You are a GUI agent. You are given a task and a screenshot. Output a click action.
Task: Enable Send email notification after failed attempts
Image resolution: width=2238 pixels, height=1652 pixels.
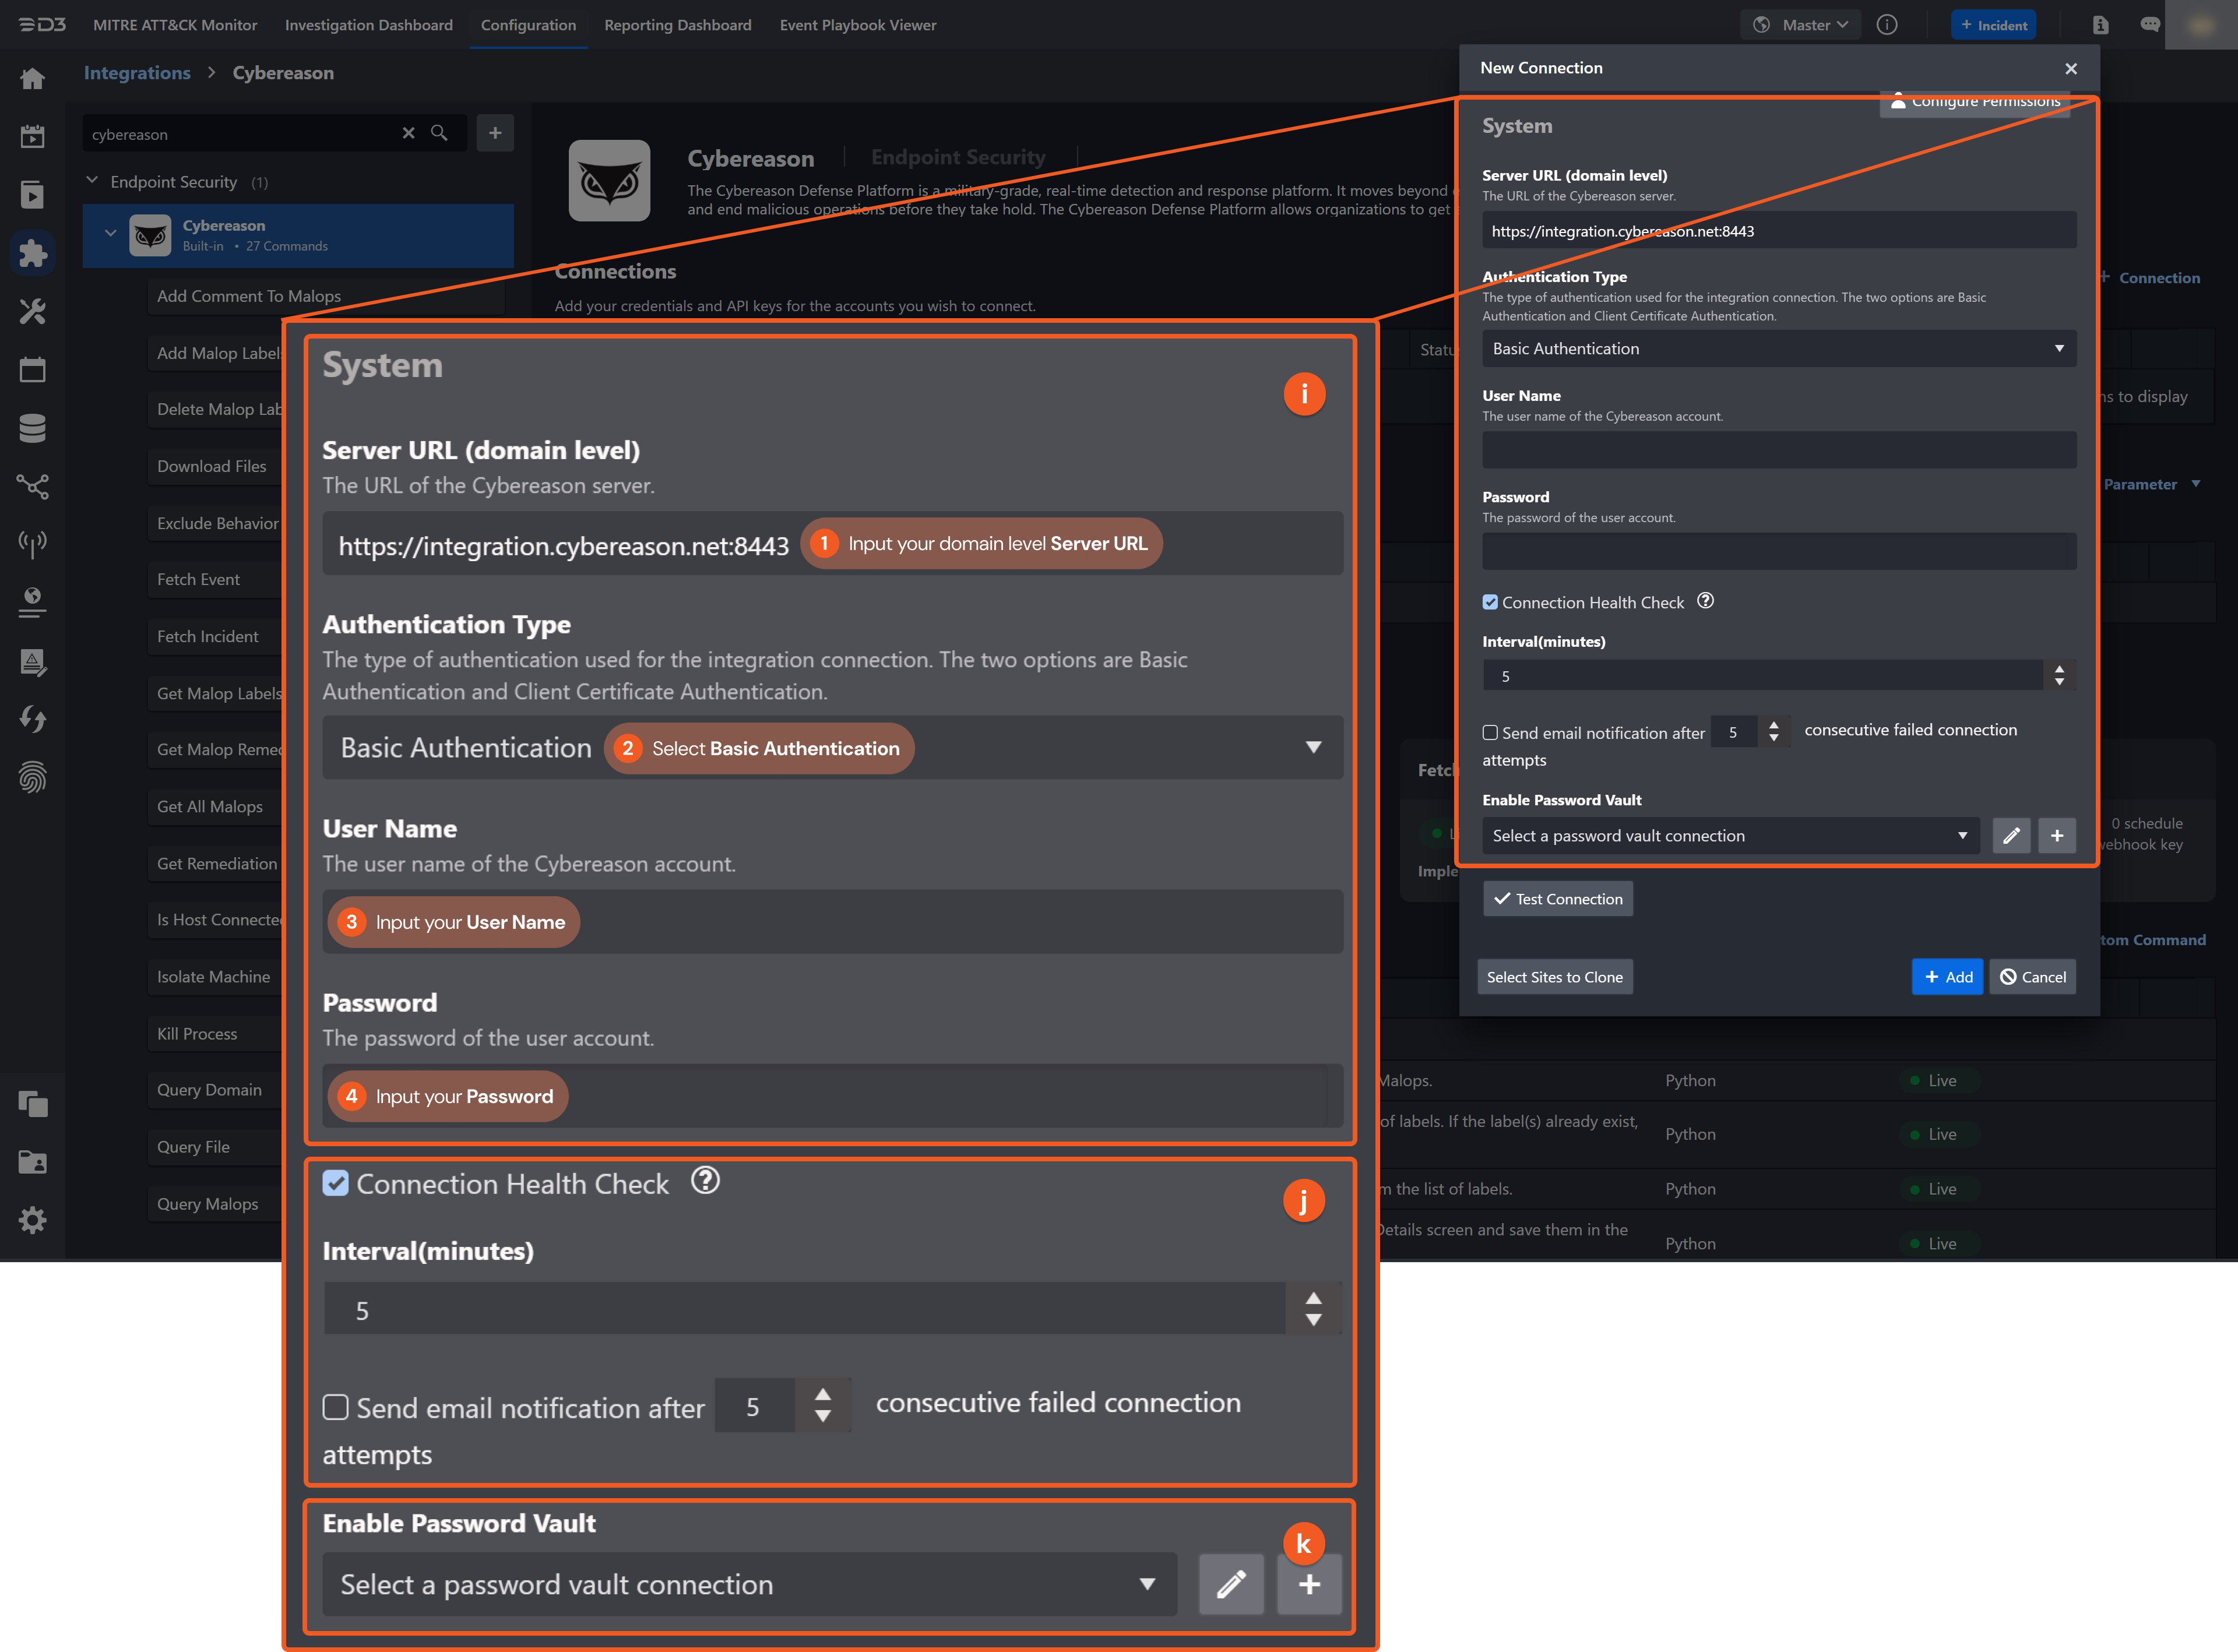tap(336, 1407)
